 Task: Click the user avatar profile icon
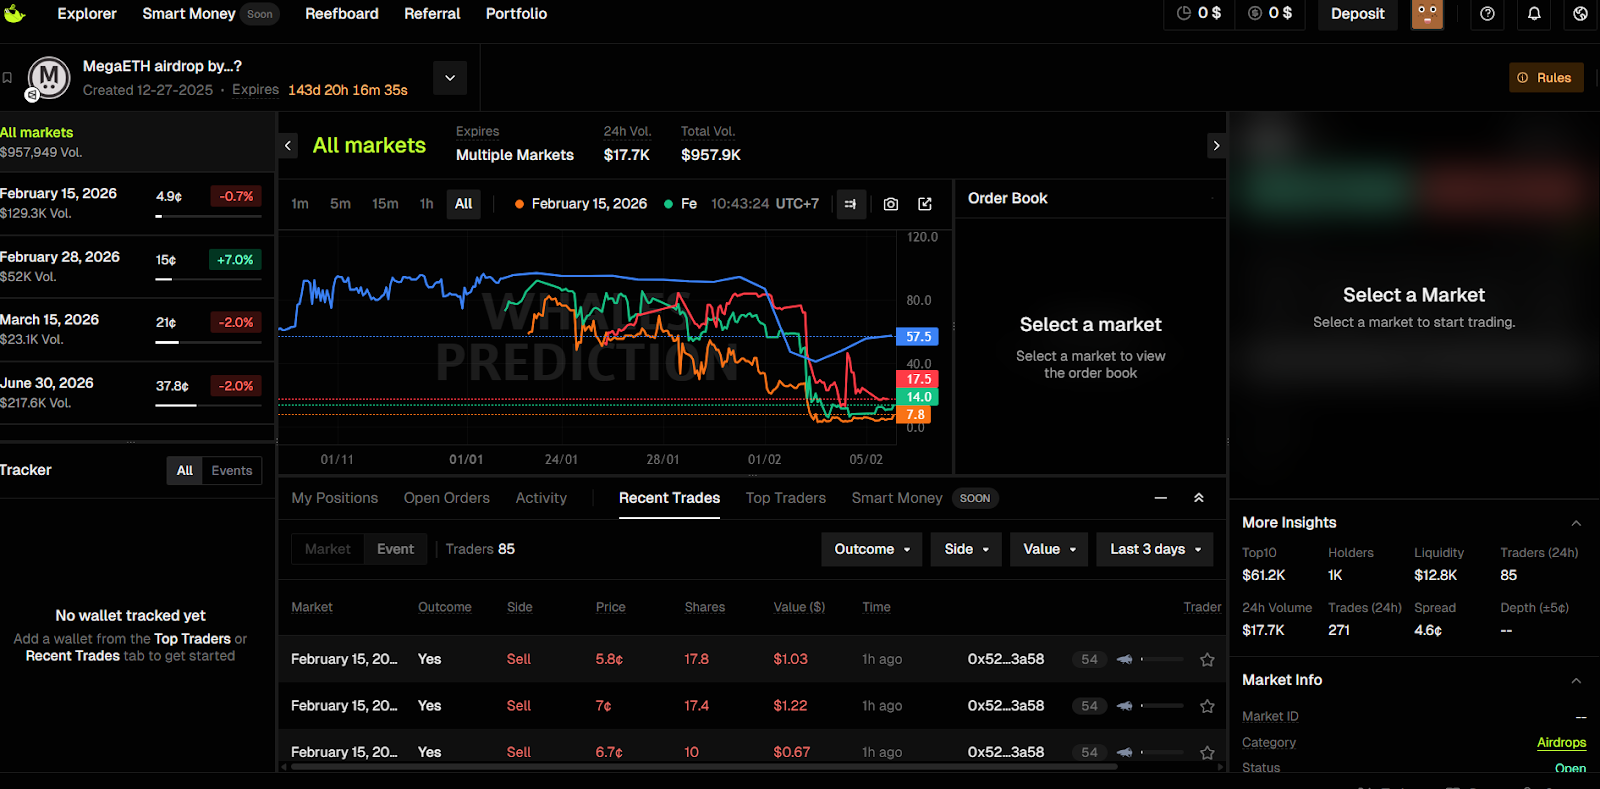coord(1426,14)
